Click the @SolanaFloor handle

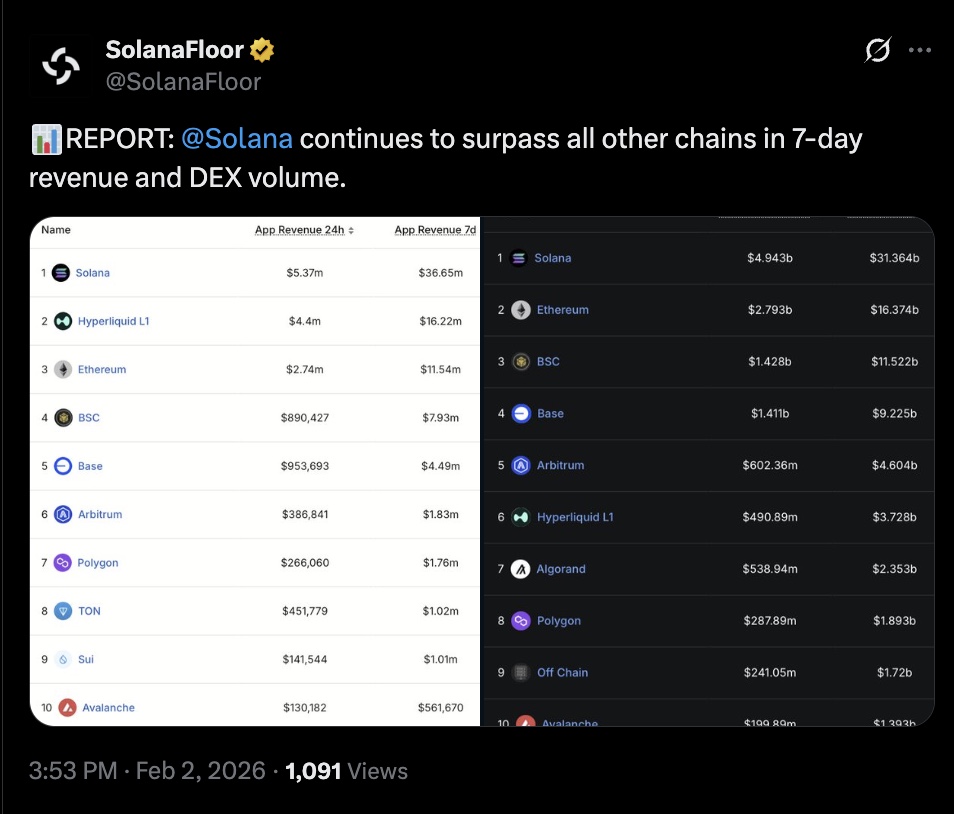pyautogui.click(x=183, y=81)
